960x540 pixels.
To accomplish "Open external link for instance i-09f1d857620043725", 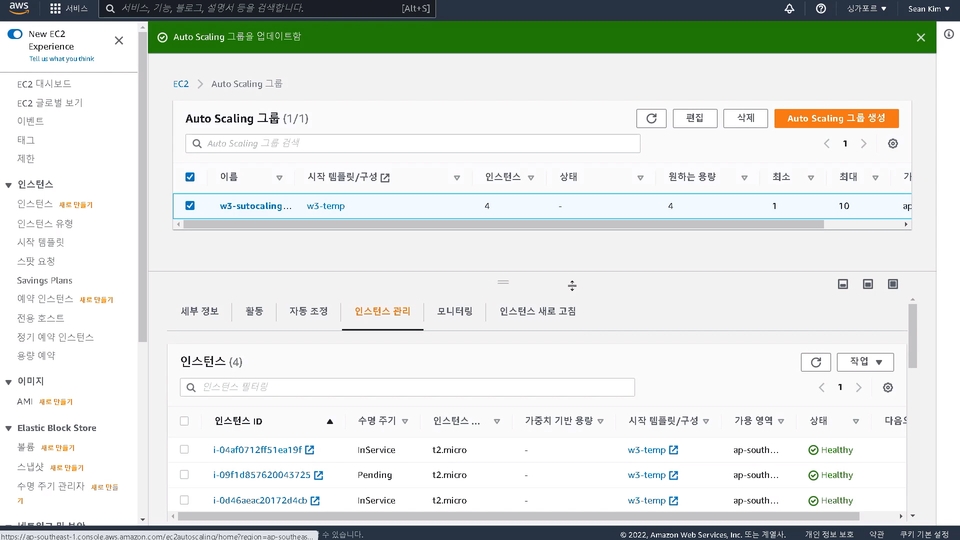I will (x=318, y=475).
